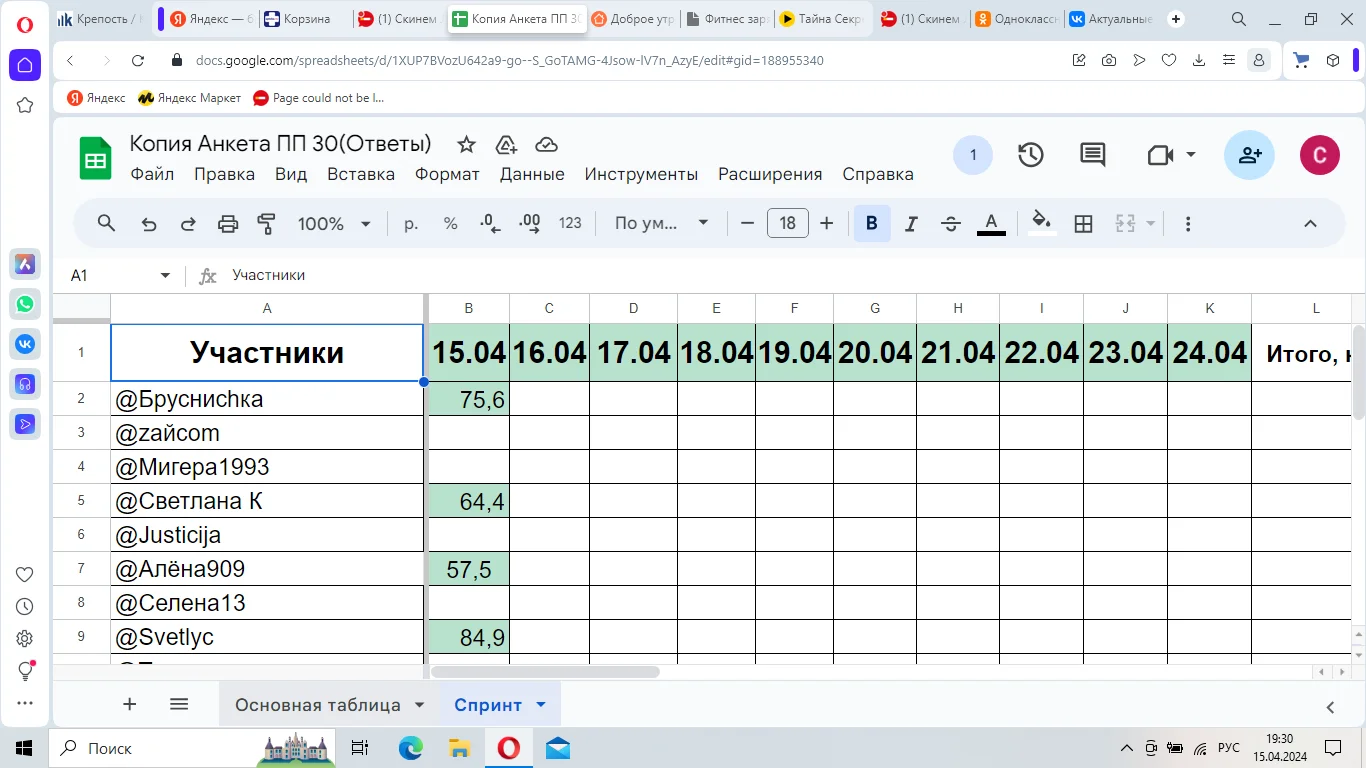Screen dimensions: 1366x768
Task: Switch to the Основная таблица sheet tab
Action: click(x=320, y=704)
